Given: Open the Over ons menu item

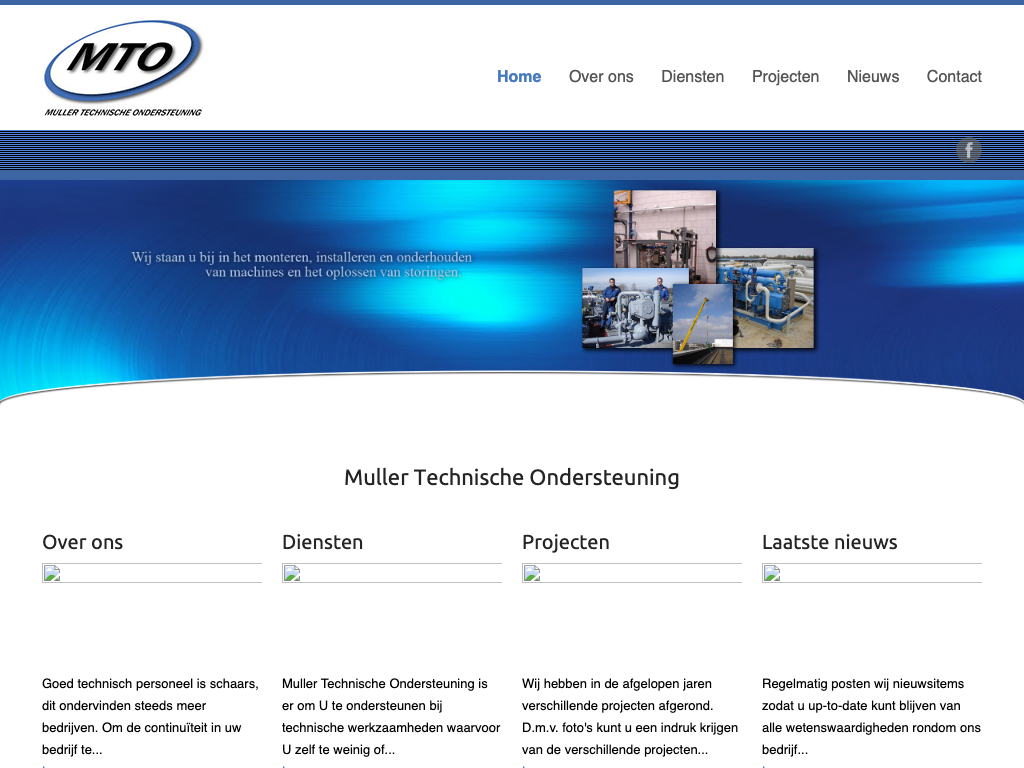Looking at the screenshot, I should point(601,77).
